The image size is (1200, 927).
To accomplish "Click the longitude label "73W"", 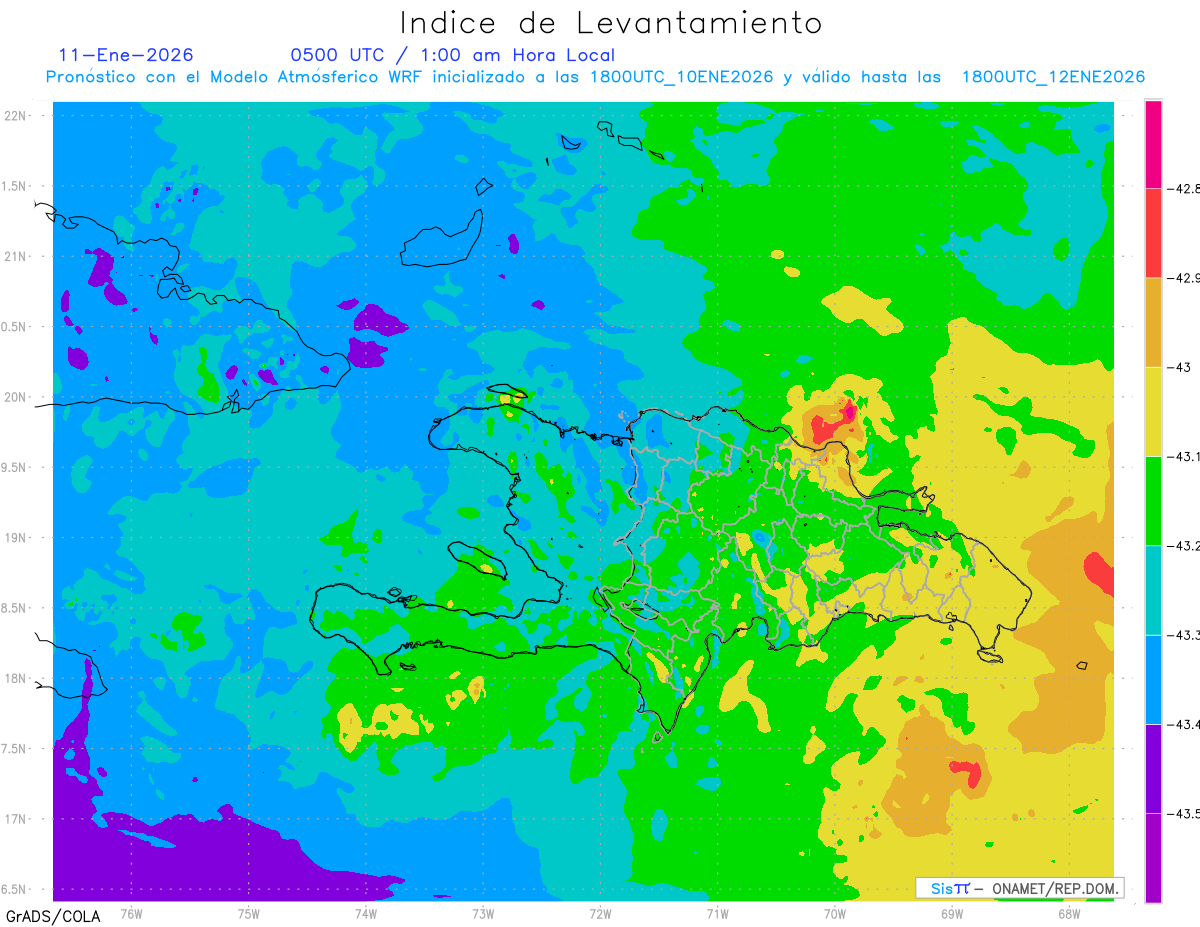I will pos(483,912).
